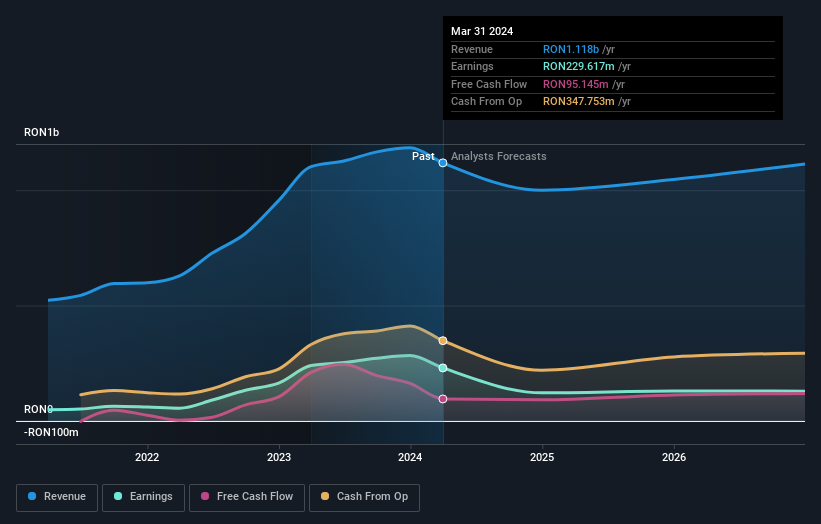
Task: Click the RON0 y-axis label
Action: pos(38,409)
